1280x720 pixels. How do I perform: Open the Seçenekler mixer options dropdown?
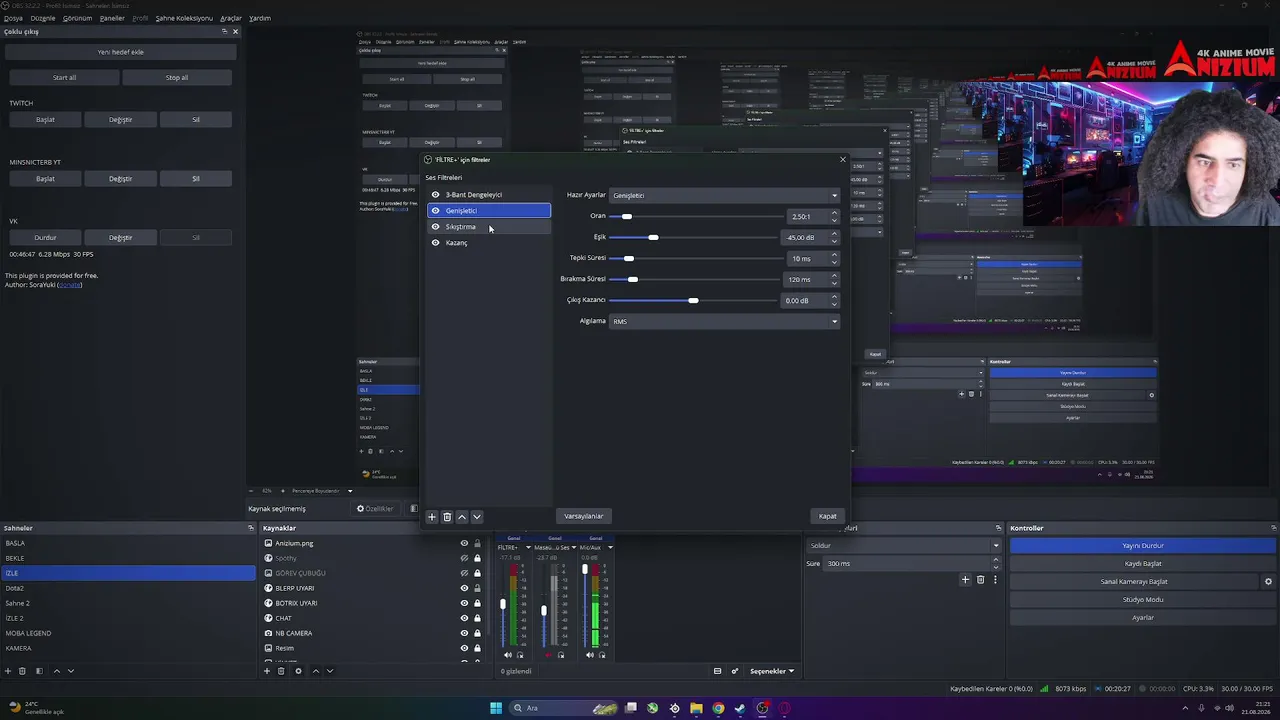coord(772,671)
